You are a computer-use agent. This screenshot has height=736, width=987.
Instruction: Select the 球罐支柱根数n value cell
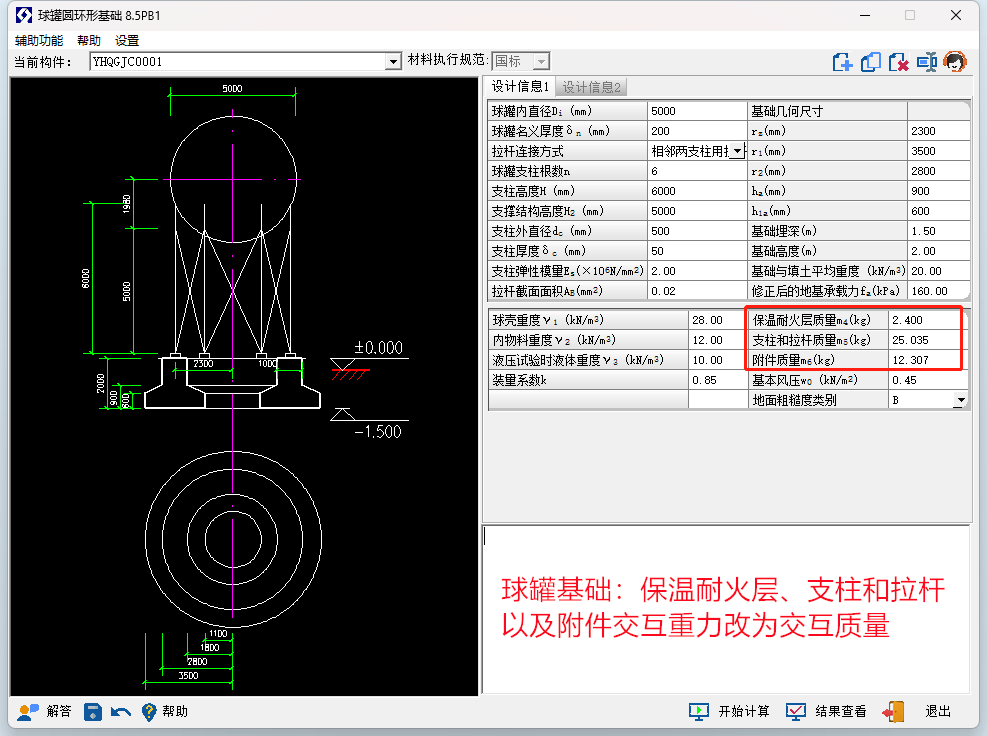point(697,171)
